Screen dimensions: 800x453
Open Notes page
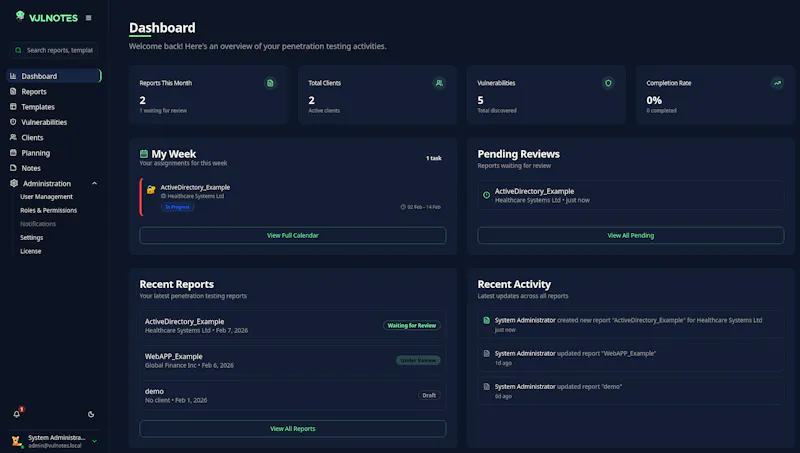click(x=54, y=168)
